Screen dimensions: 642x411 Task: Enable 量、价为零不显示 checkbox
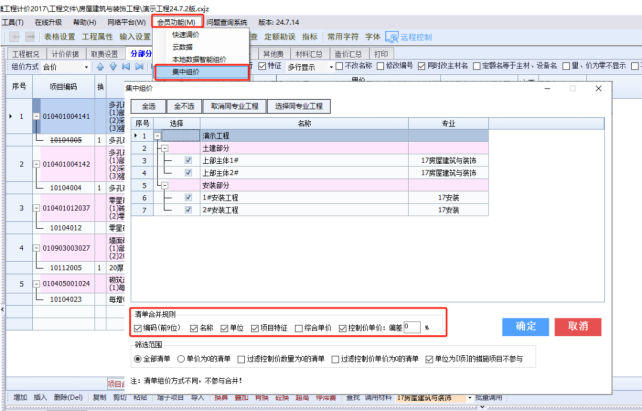[566, 66]
